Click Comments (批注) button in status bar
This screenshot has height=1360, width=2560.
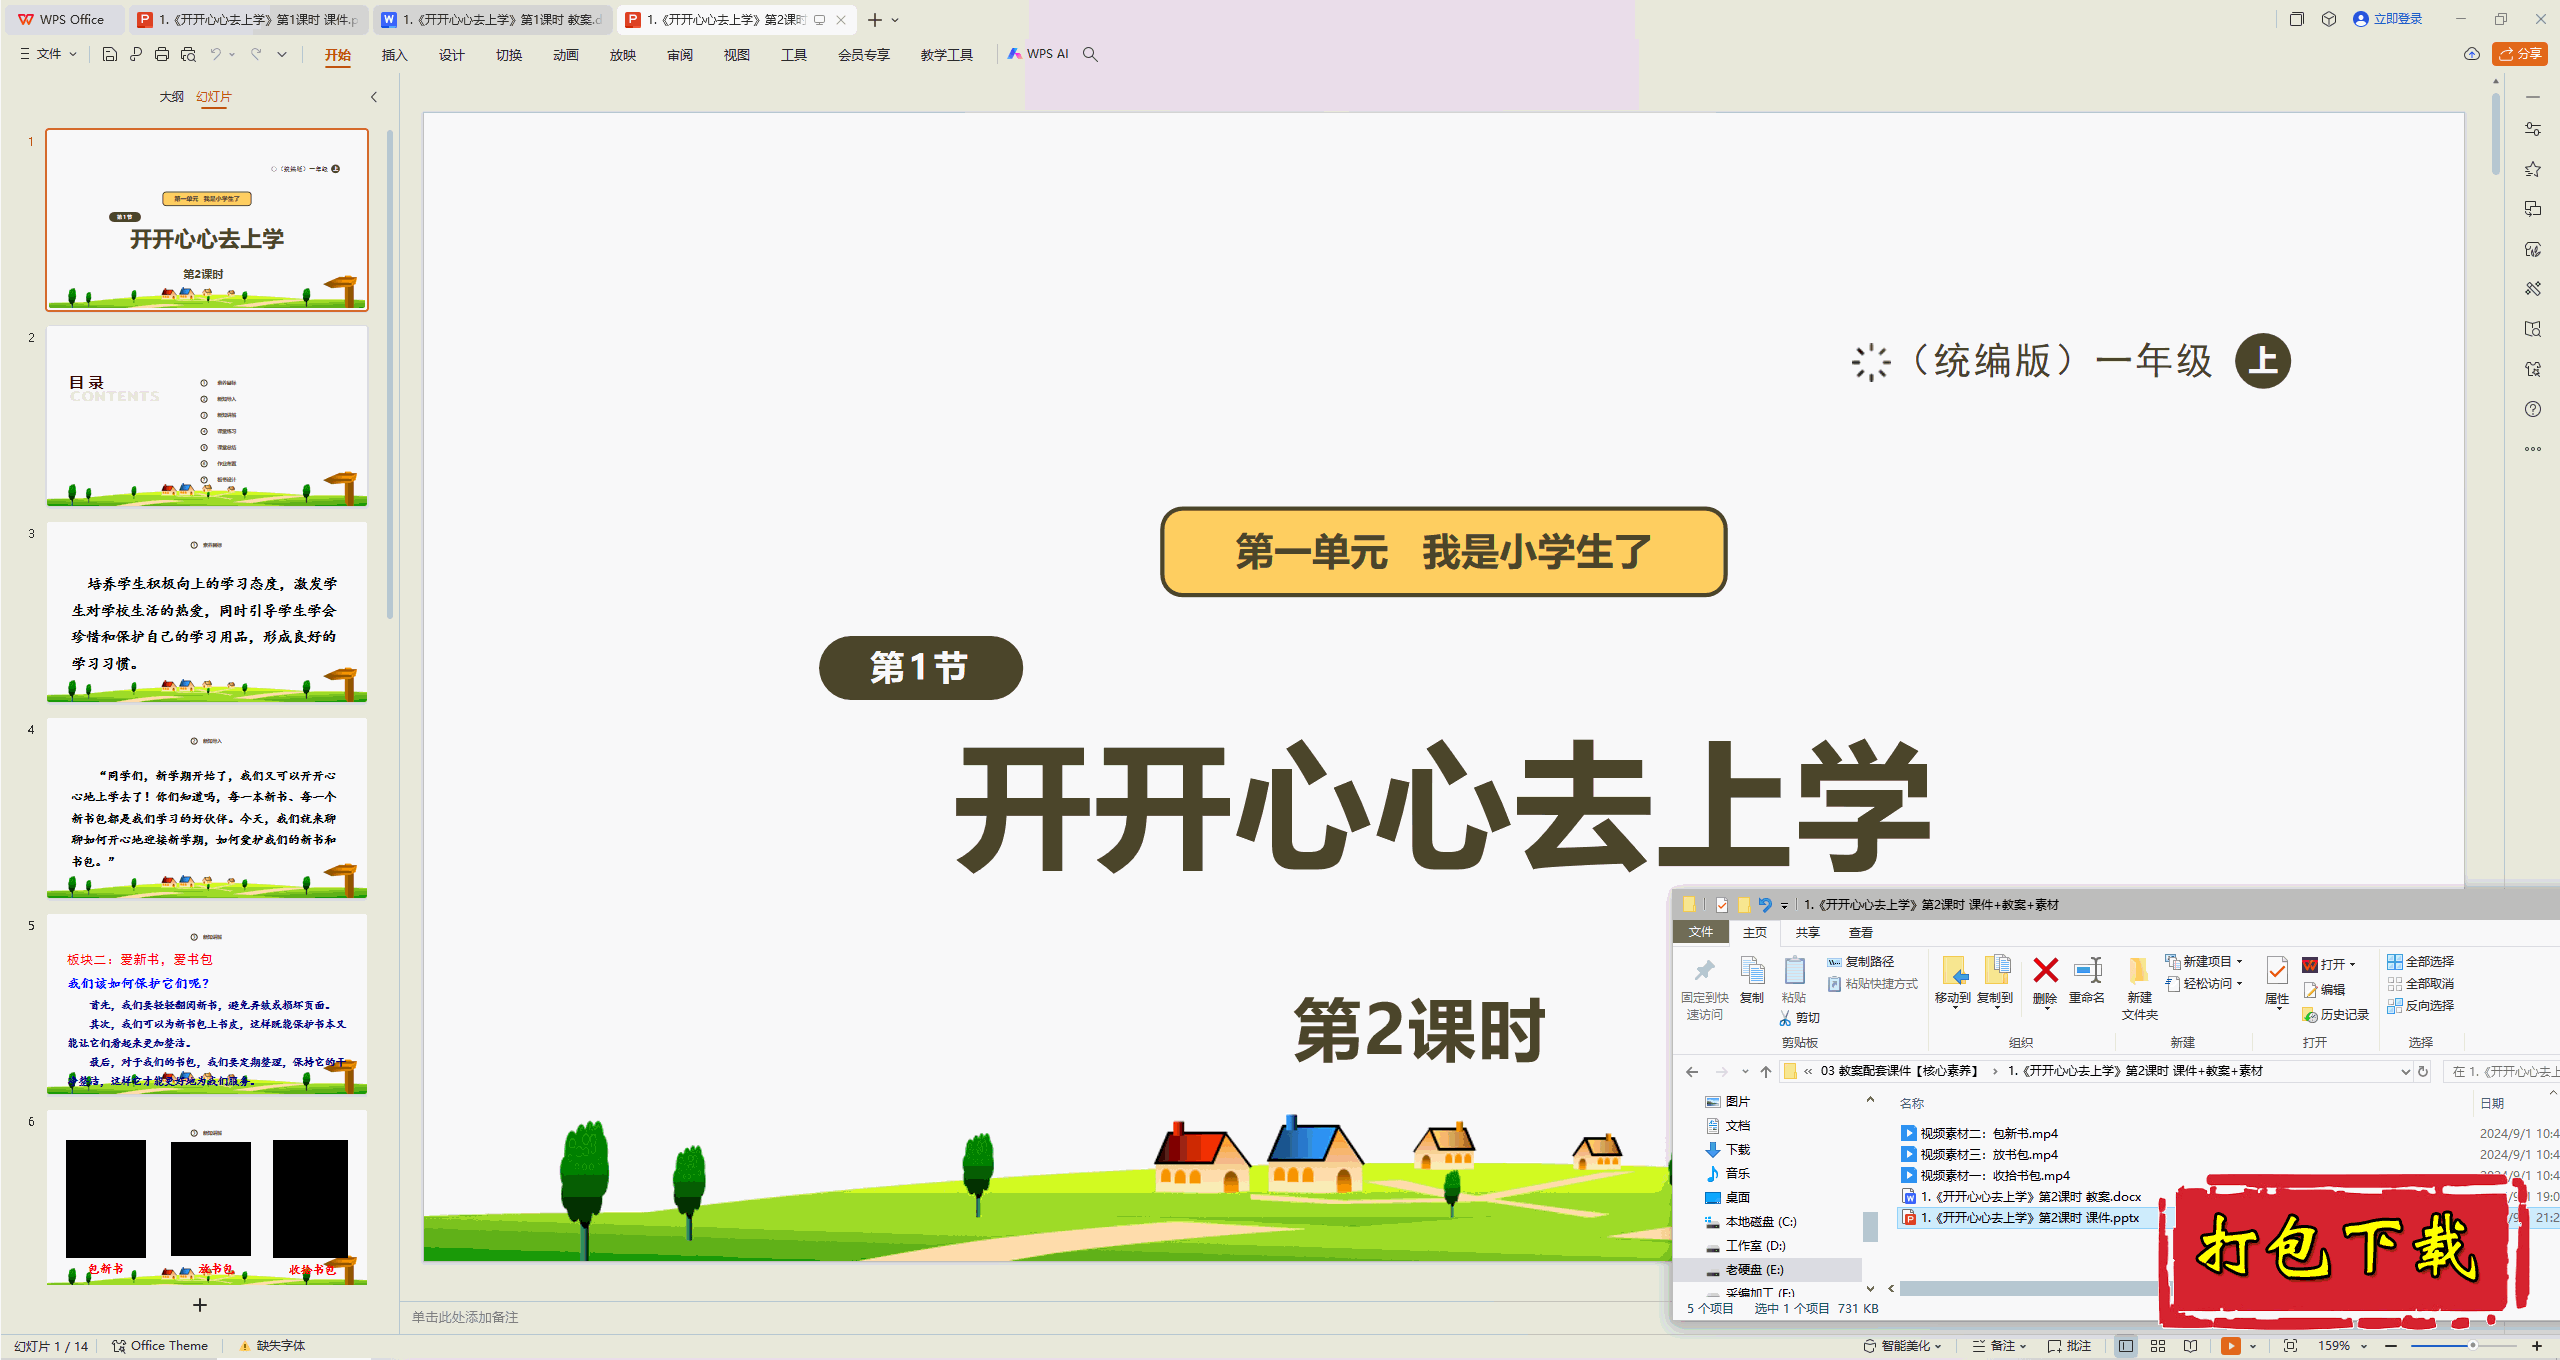point(2070,1346)
